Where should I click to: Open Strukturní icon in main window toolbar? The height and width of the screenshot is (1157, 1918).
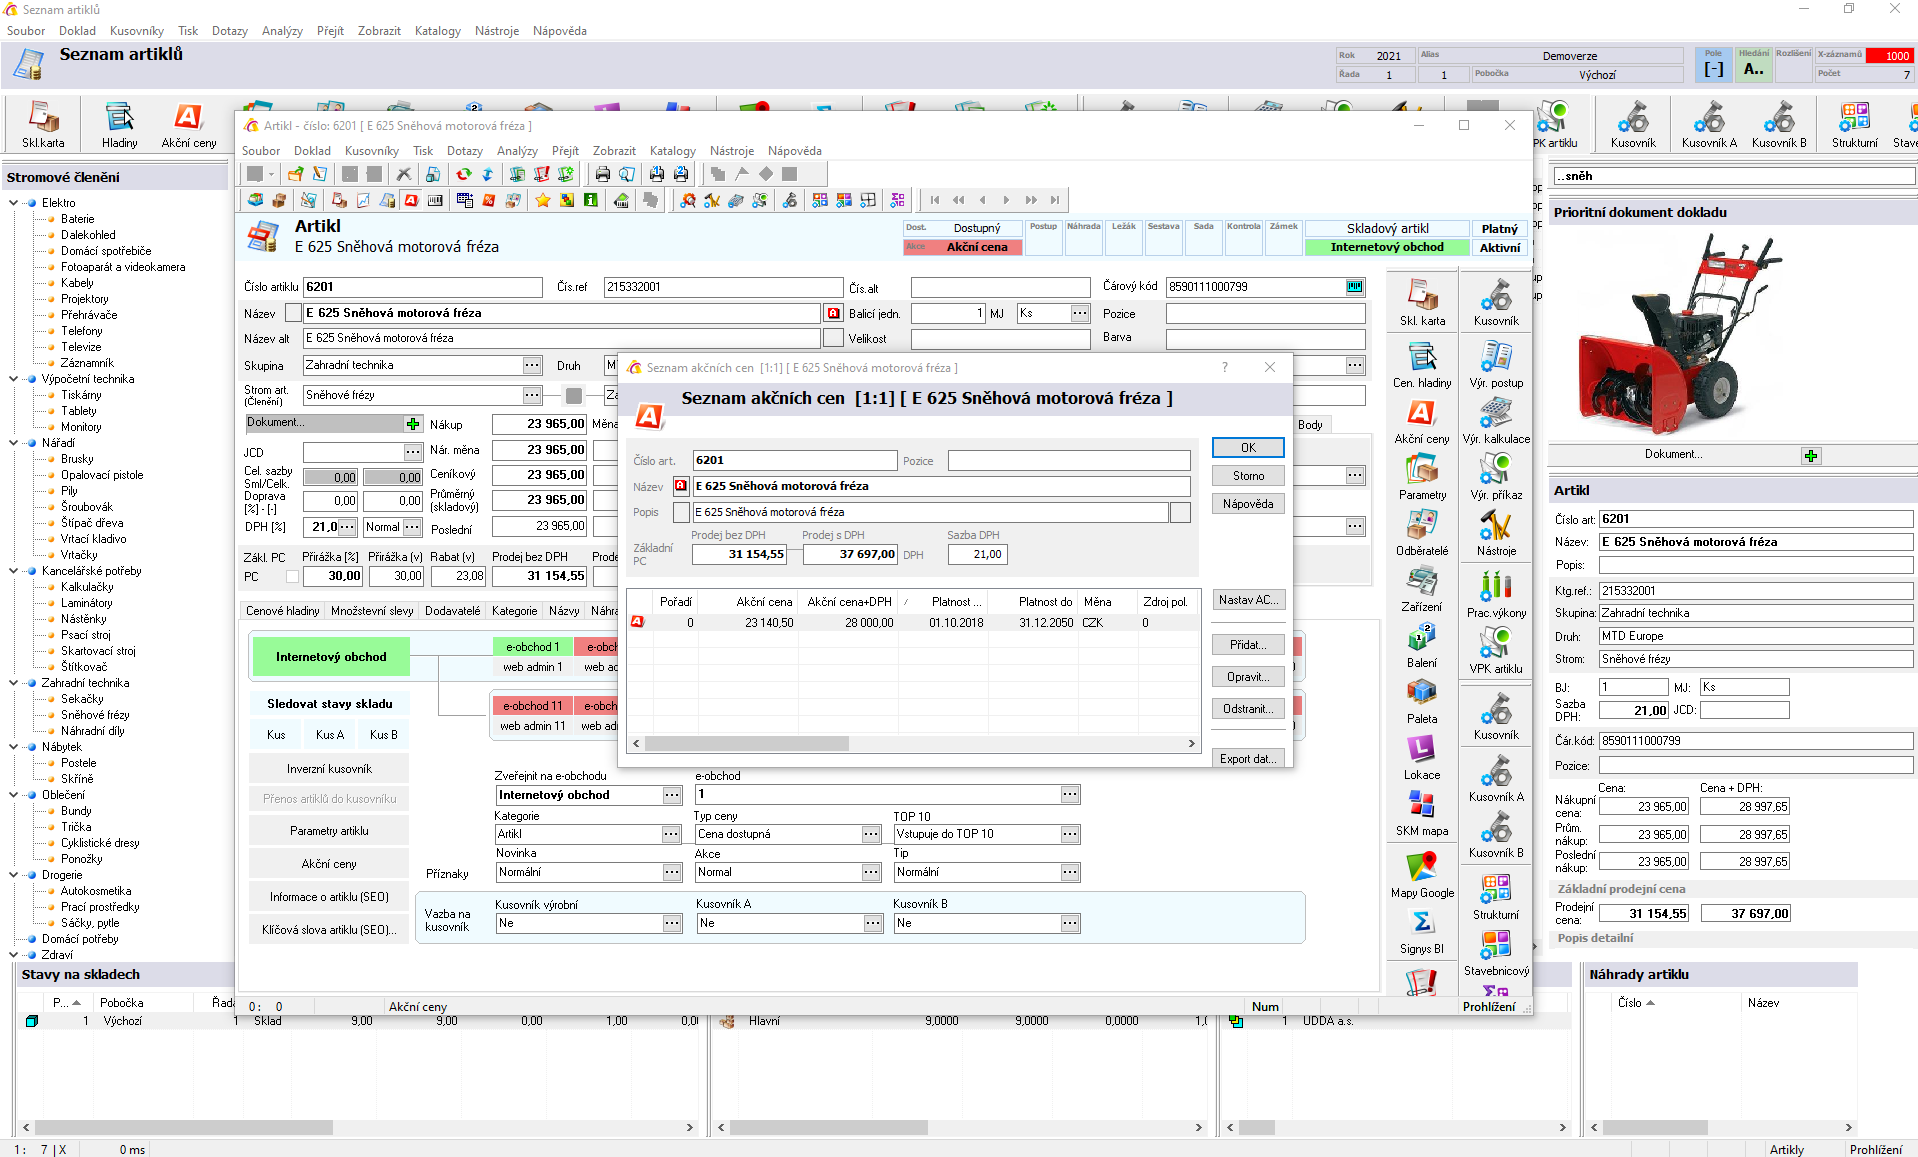click(x=1854, y=124)
